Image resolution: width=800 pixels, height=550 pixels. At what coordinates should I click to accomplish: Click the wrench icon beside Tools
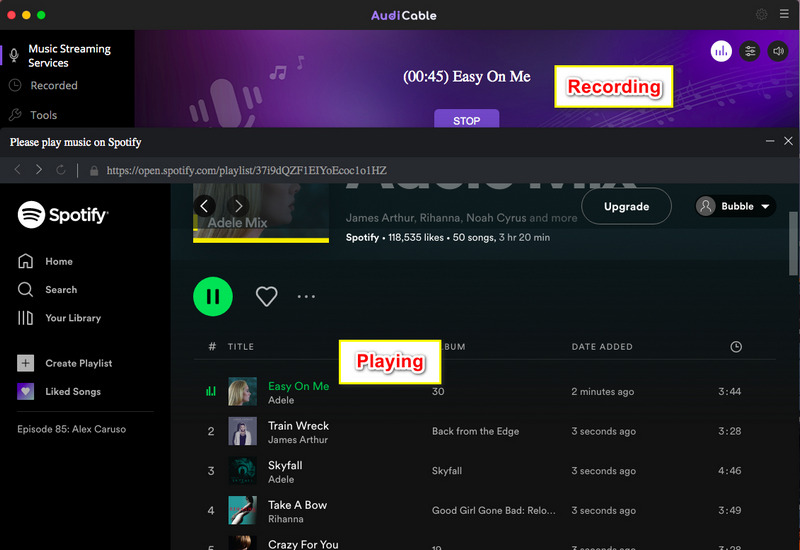click(x=15, y=115)
